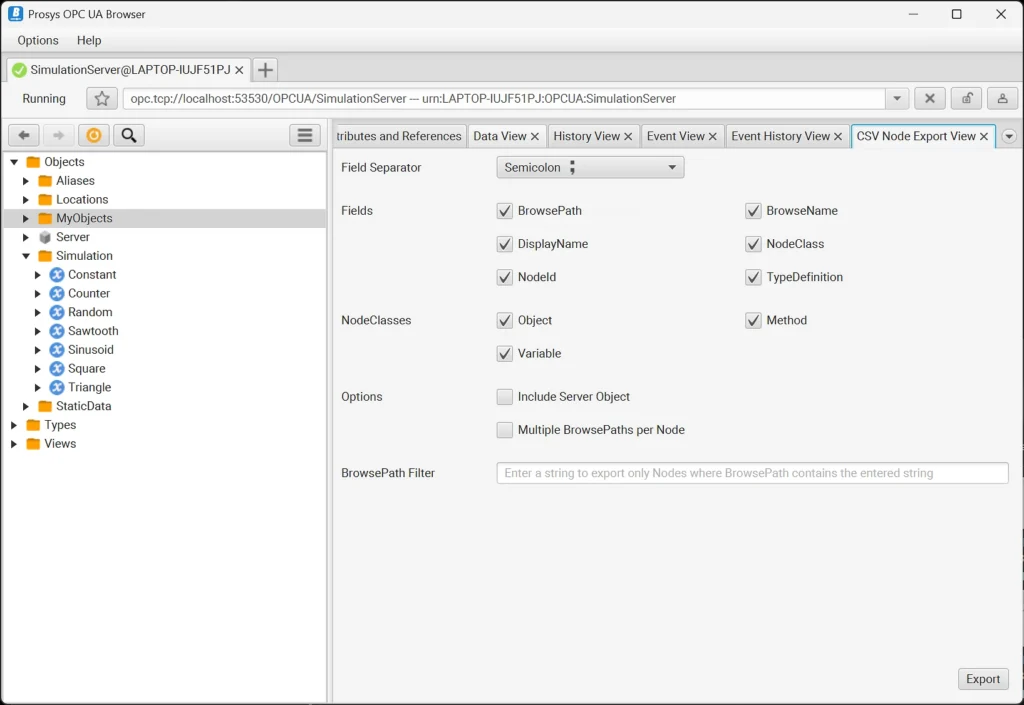Click the BrowsePath Filter input field
Image resolution: width=1024 pixels, height=705 pixels.
[x=750, y=472]
